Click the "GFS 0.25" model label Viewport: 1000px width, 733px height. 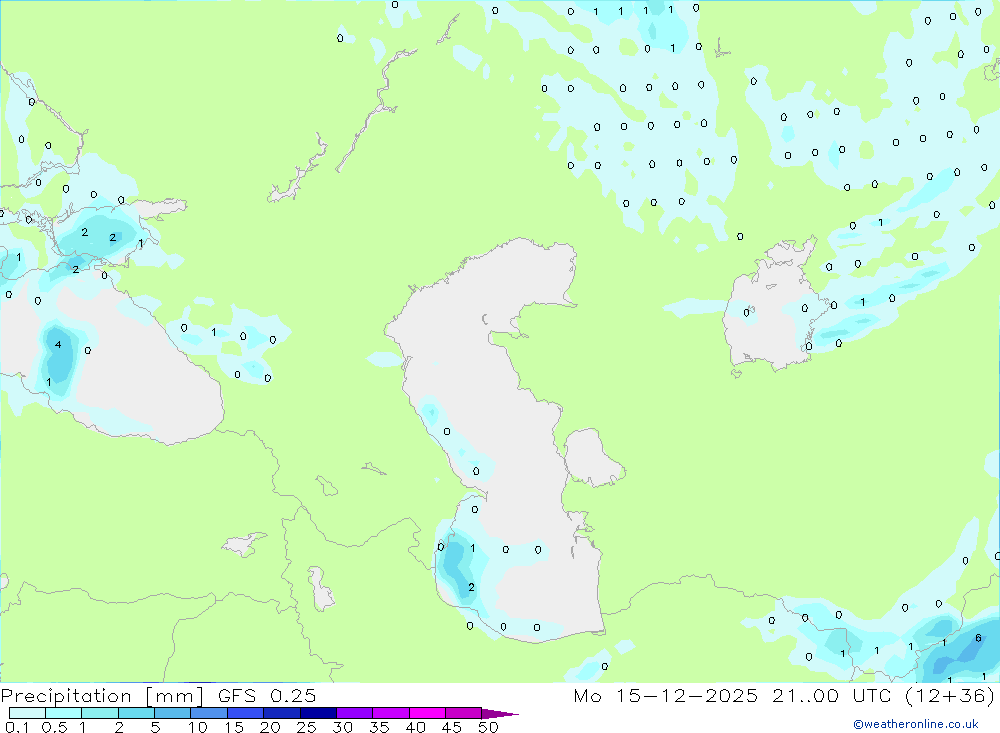pyautogui.click(x=267, y=695)
